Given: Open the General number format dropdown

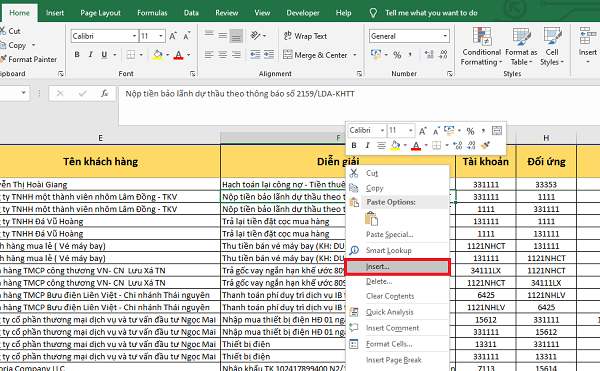Looking at the screenshot, I should click(445, 36).
